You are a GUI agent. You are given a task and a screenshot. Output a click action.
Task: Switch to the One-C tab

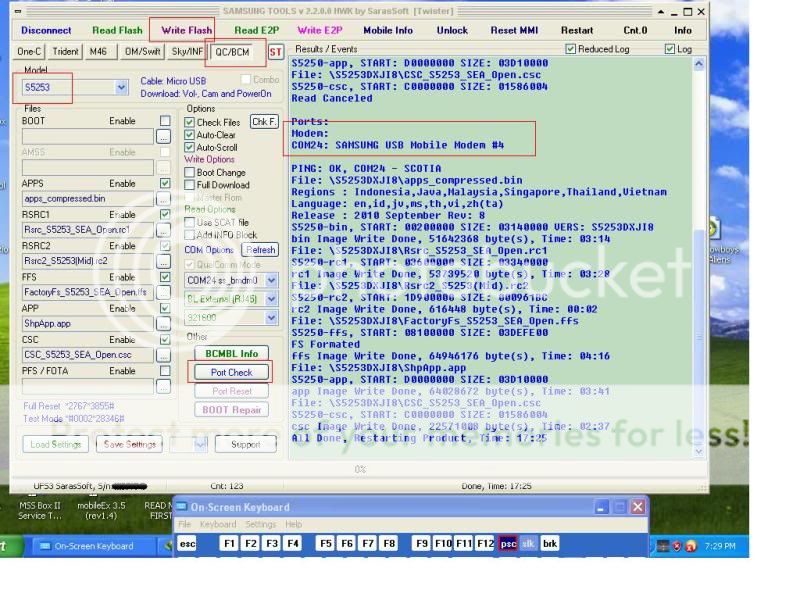pyautogui.click(x=29, y=52)
